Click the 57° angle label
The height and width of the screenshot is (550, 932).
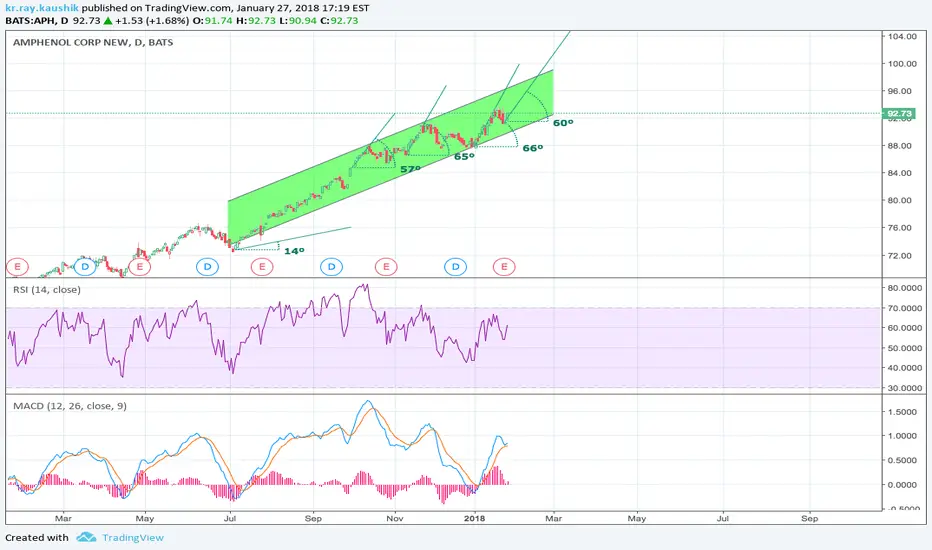click(411, 169)
